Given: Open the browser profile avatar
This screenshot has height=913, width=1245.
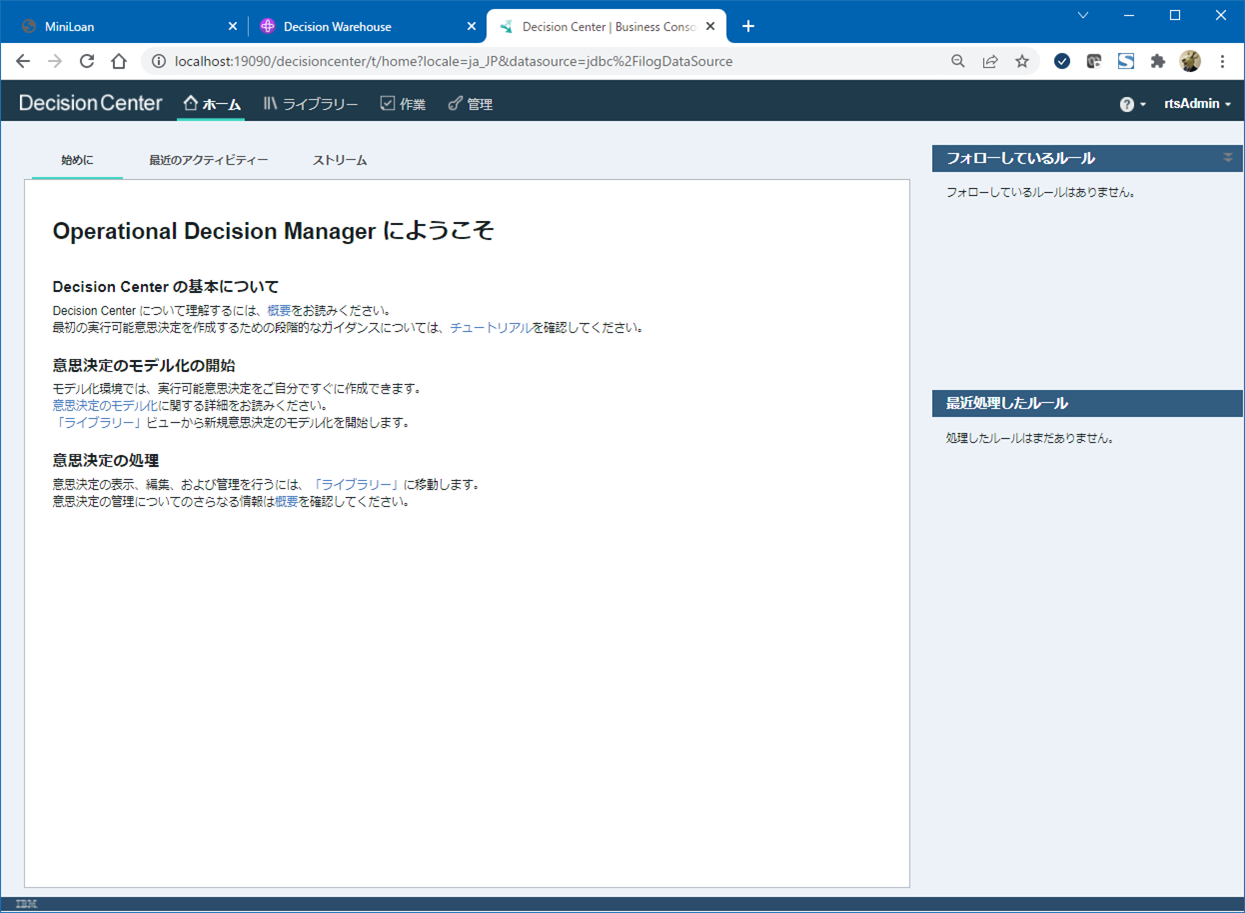Looking at the screenshot, I should (x=1190, y=61).
